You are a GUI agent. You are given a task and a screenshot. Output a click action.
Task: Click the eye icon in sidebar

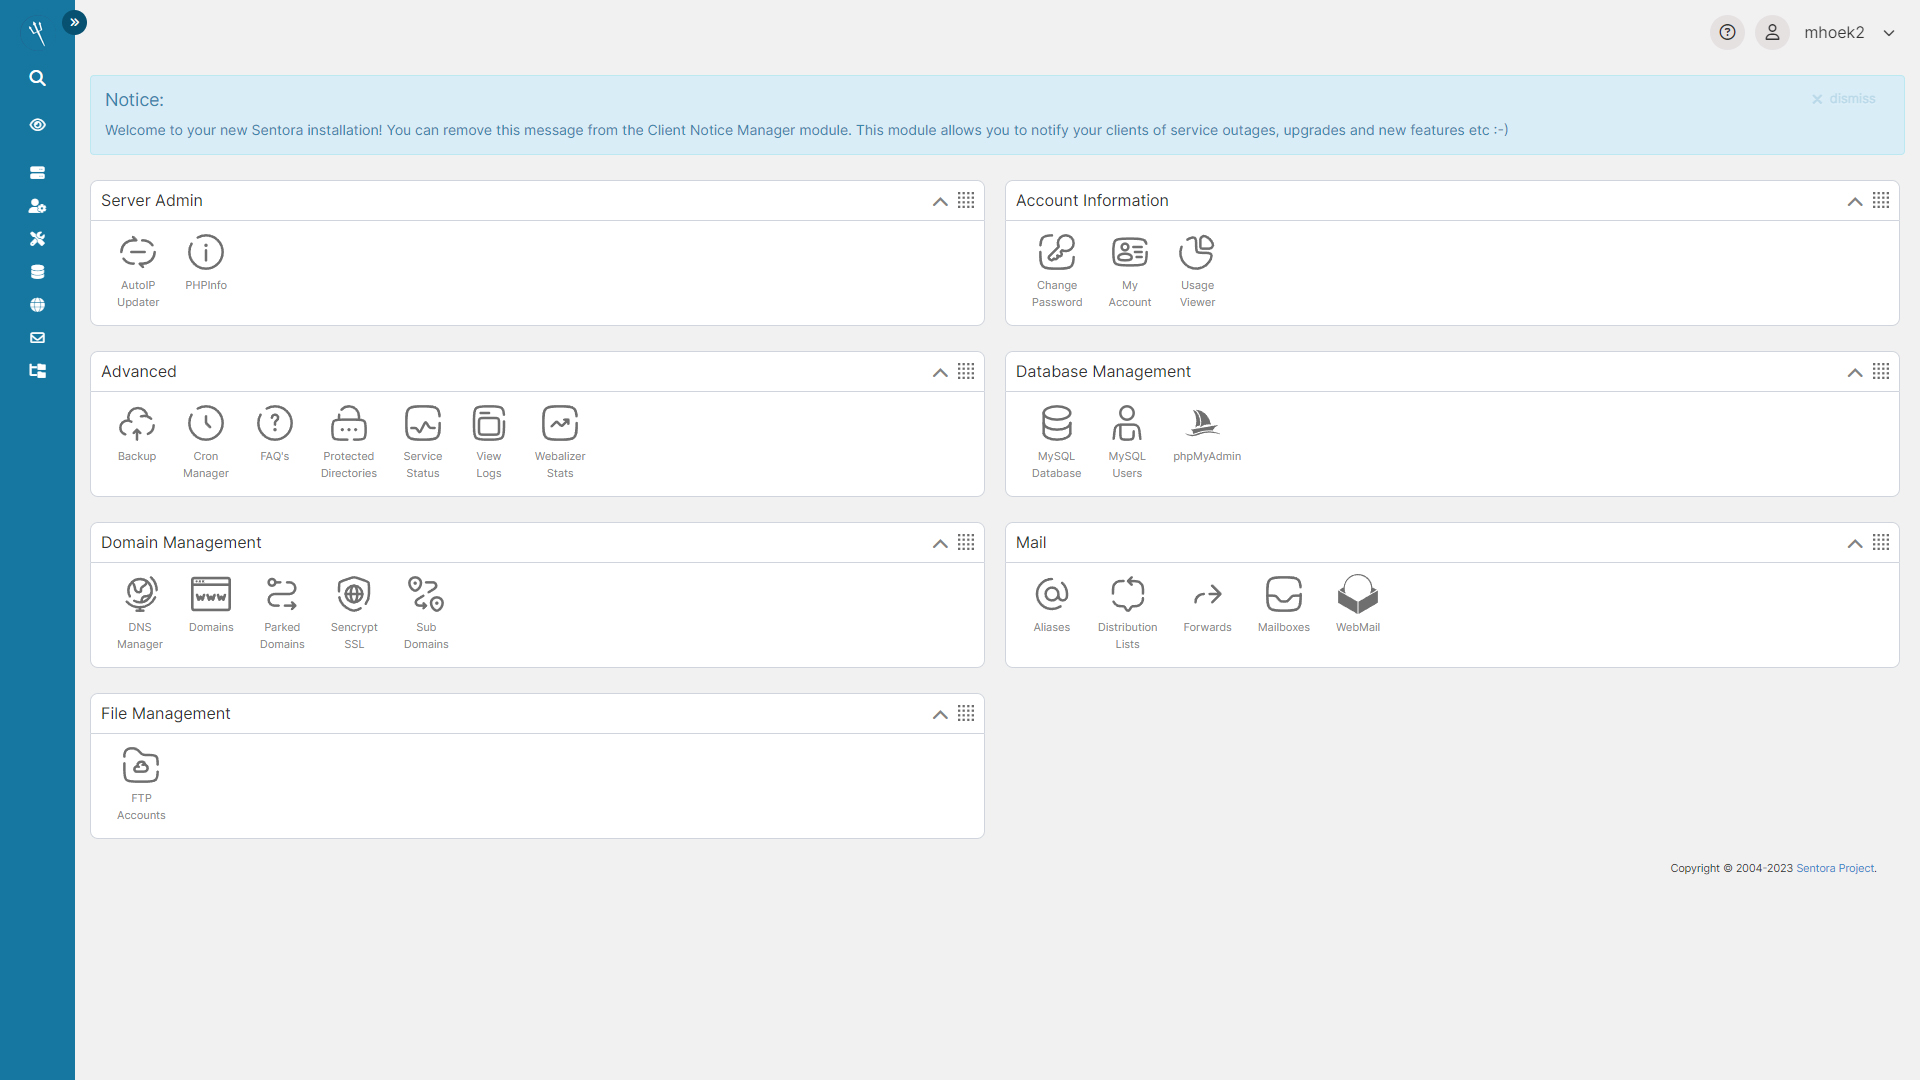pyautogui.click(x=37, y=125)
